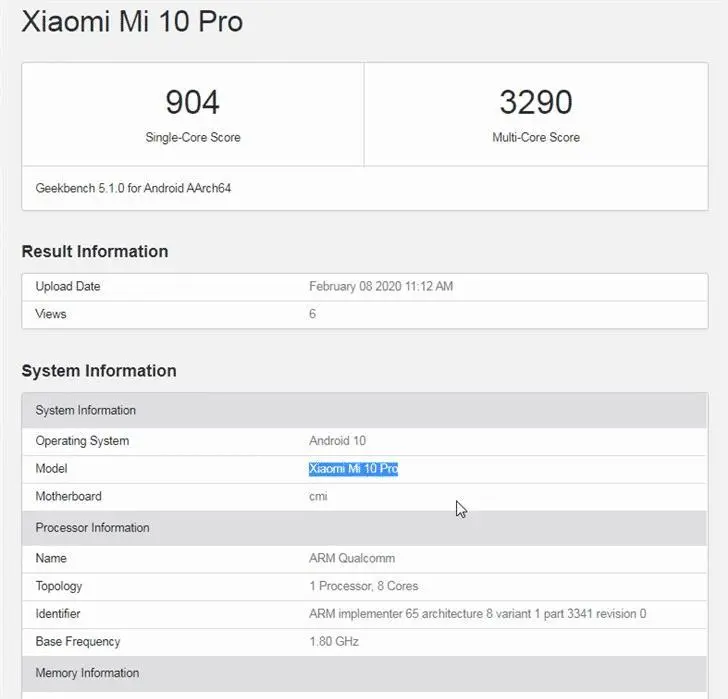Click the upload date value February 08 2020
728x699 pixels.
[x=381, y=286]
